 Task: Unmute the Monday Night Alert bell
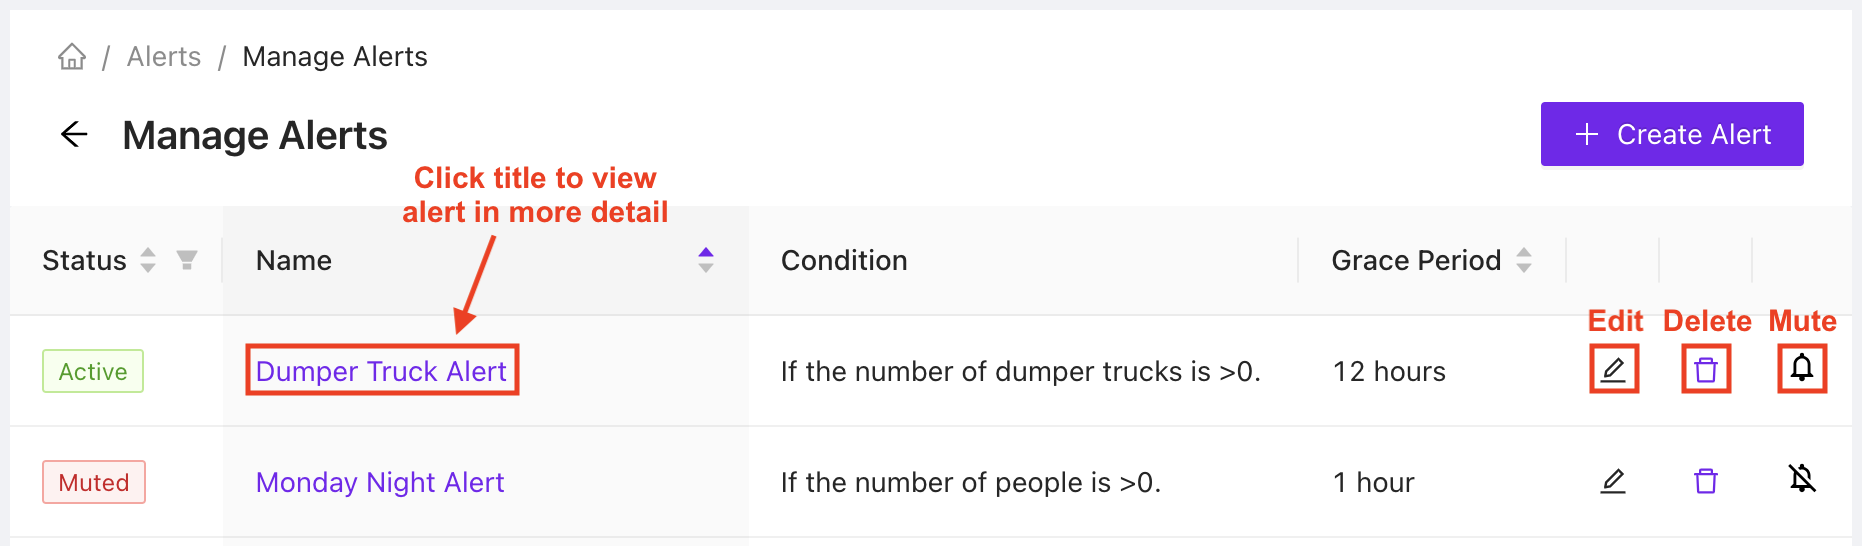pos(1802,479)
